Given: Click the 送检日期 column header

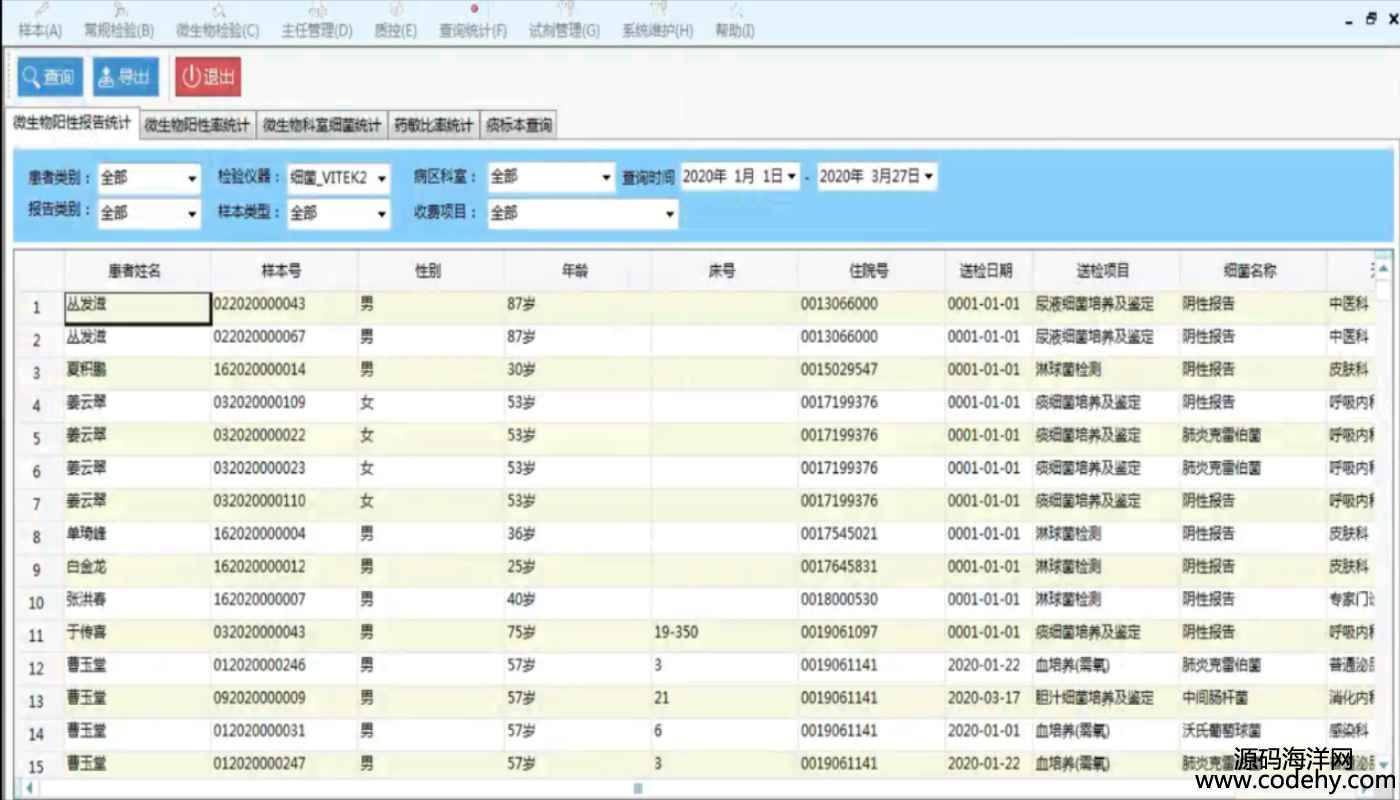Looking at the screenshot, I should [x=989, y=271].
